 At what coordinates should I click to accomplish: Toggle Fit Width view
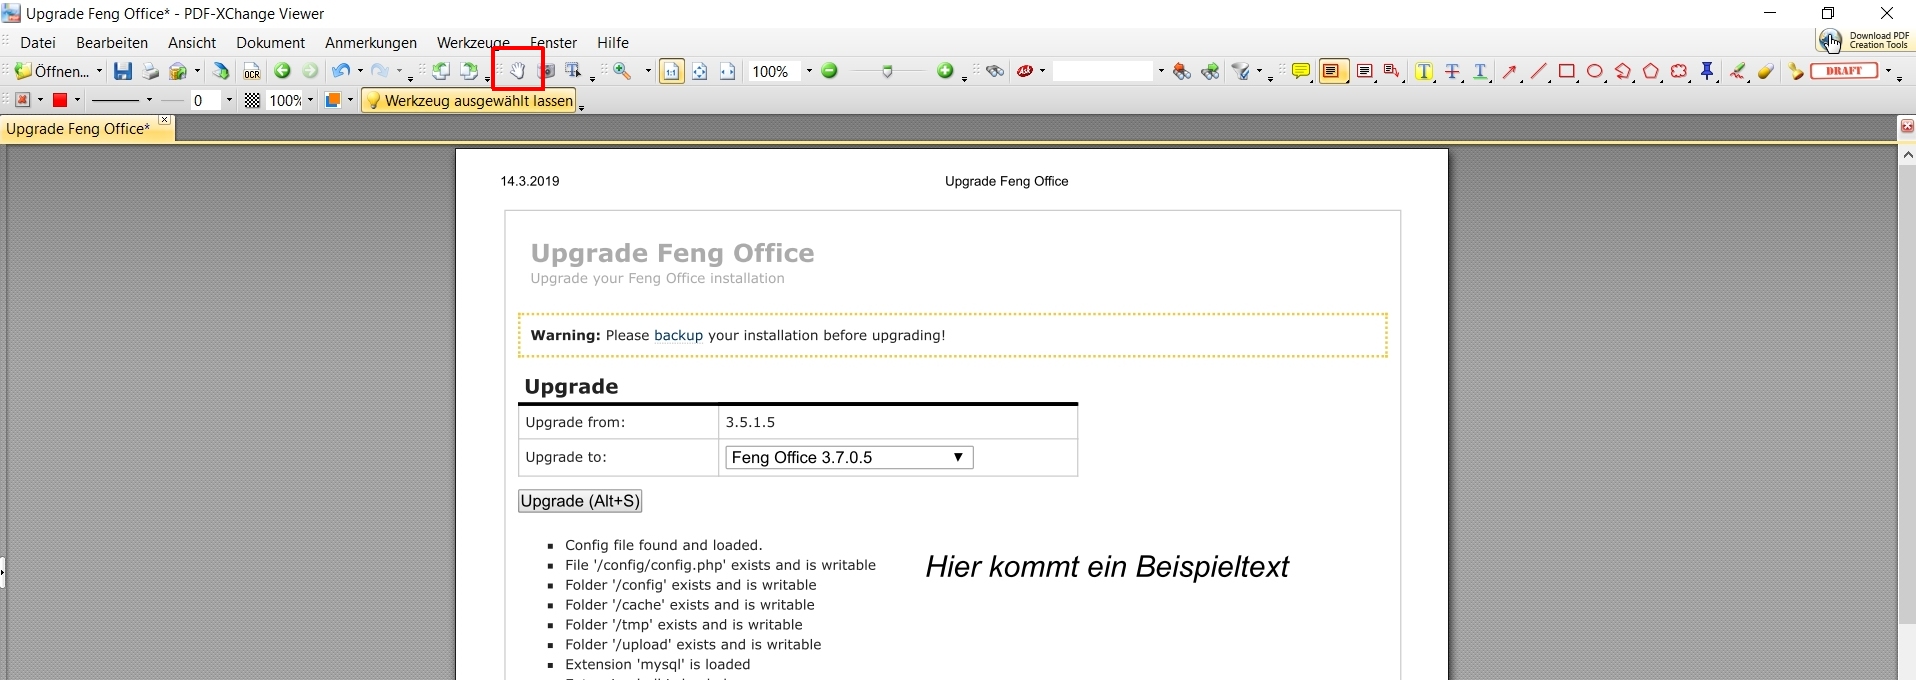(x=728, y=71)
